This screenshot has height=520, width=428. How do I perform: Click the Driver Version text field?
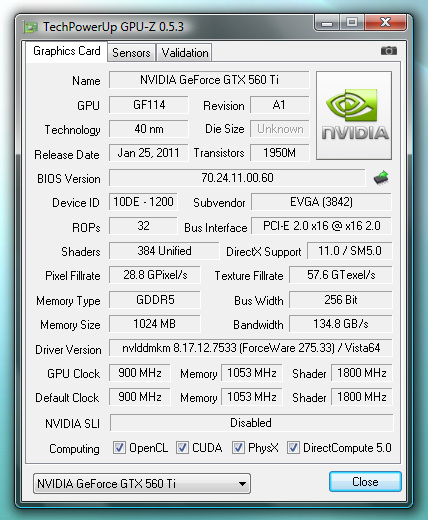(251, 348)
